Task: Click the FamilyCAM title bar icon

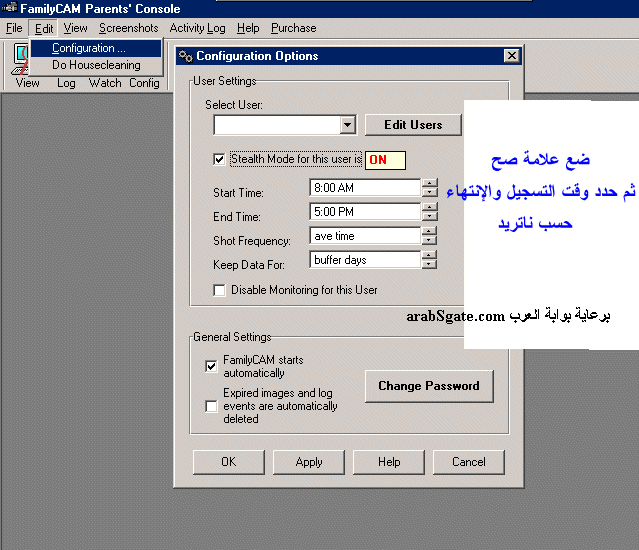Action: pyautogui.click(x=10, y=7)
